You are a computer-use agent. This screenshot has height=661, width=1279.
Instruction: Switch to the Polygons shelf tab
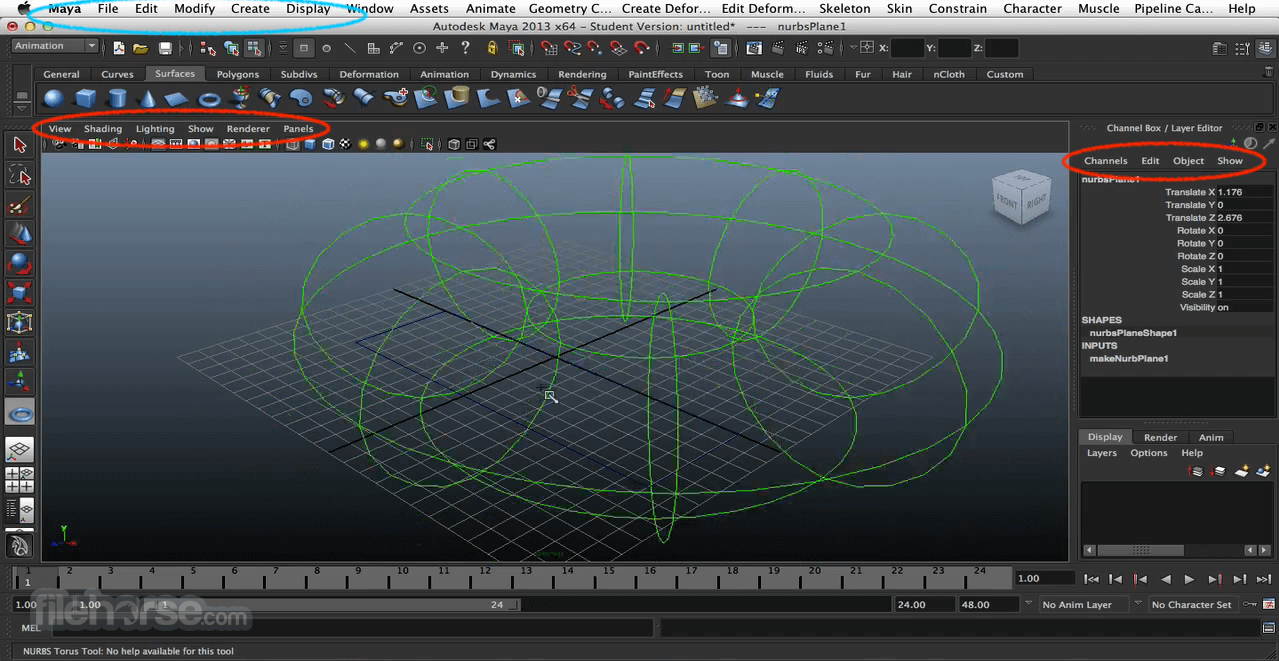[x=238, y=74]
